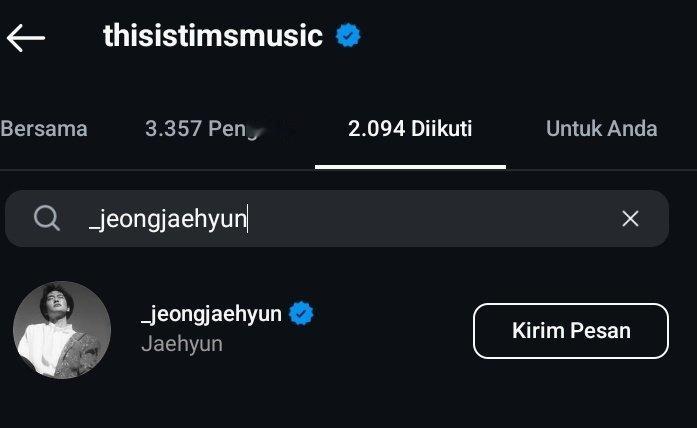
Task: Click verified badge beside thisistimsmusic
Action: pos(348,36)
